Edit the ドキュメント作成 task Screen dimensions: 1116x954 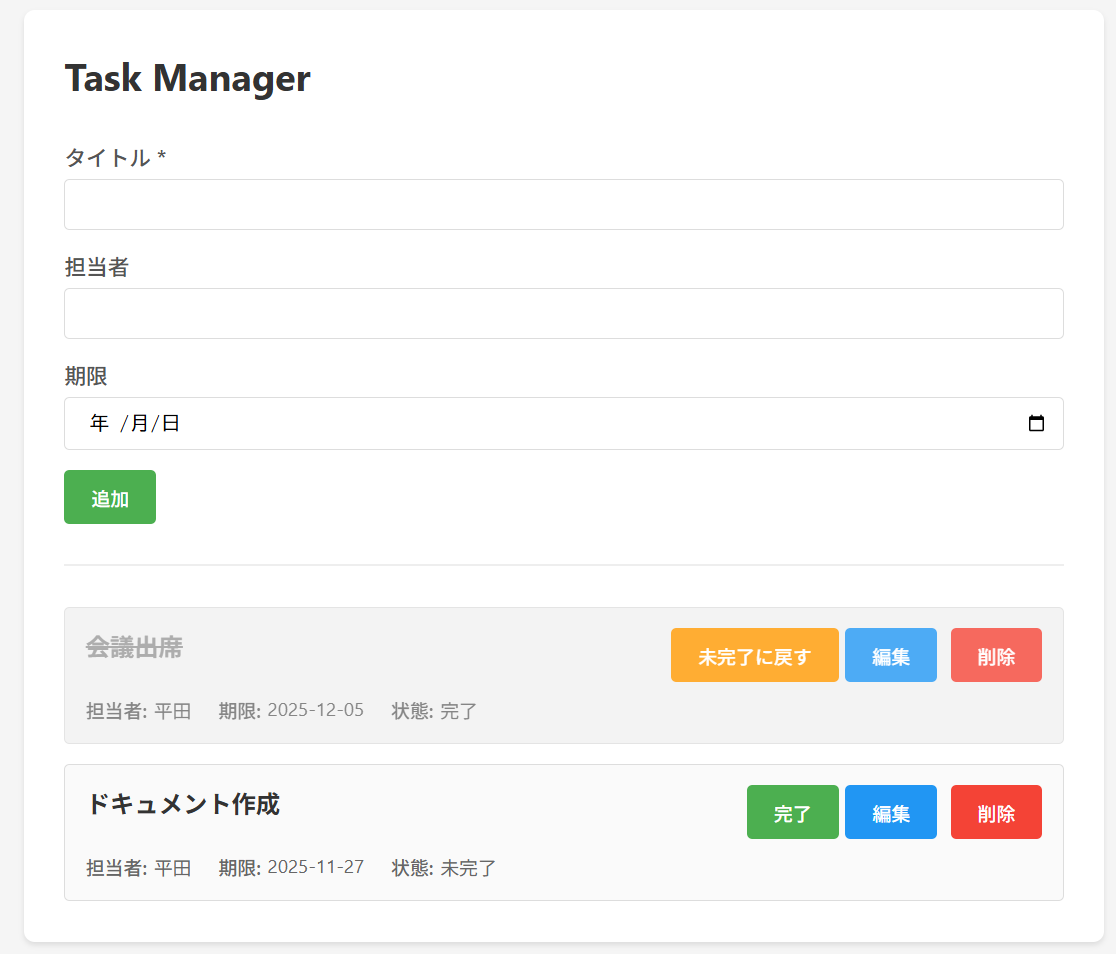(890, 813)
